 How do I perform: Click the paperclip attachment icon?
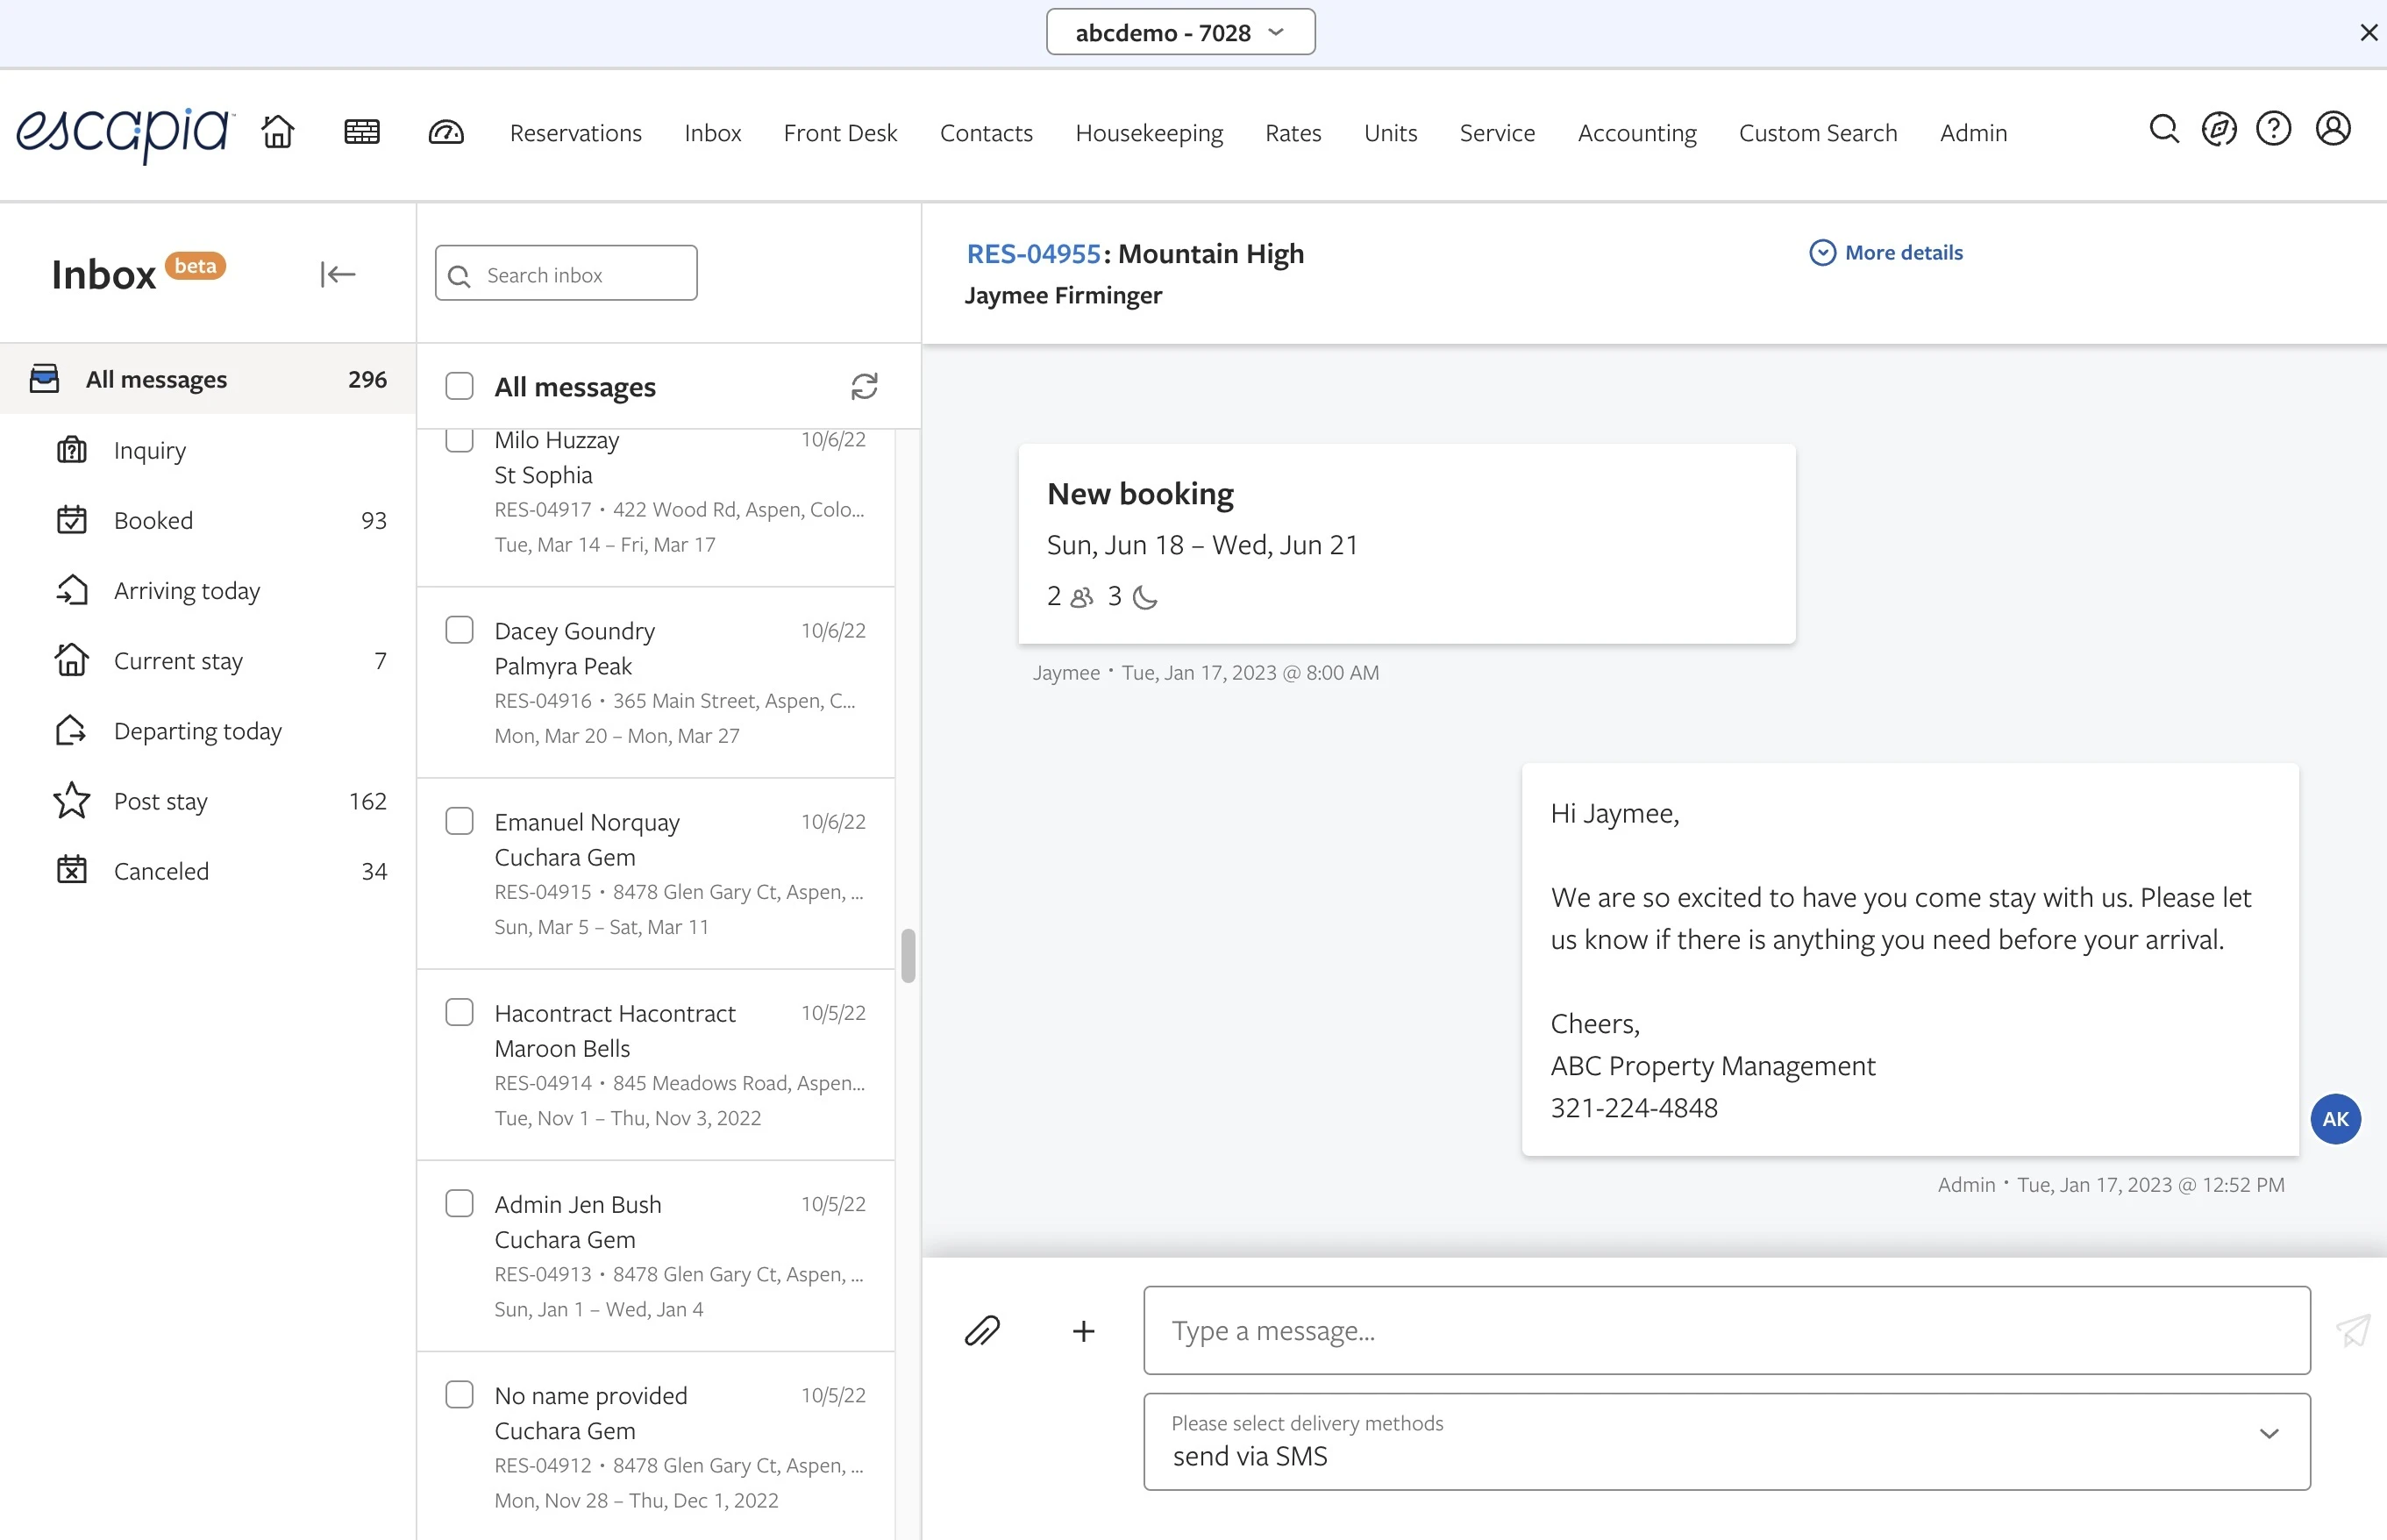pyautogui.click(x=981, y=1331)
